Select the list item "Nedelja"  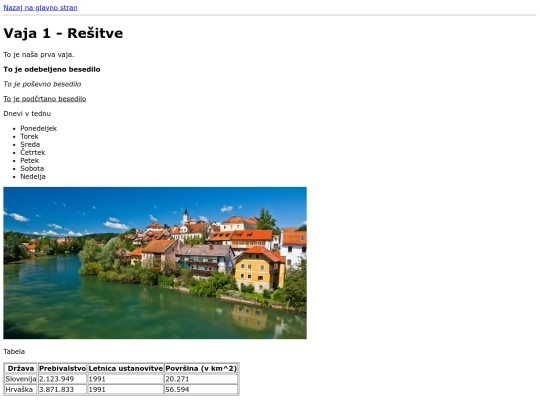click(33, 176)
